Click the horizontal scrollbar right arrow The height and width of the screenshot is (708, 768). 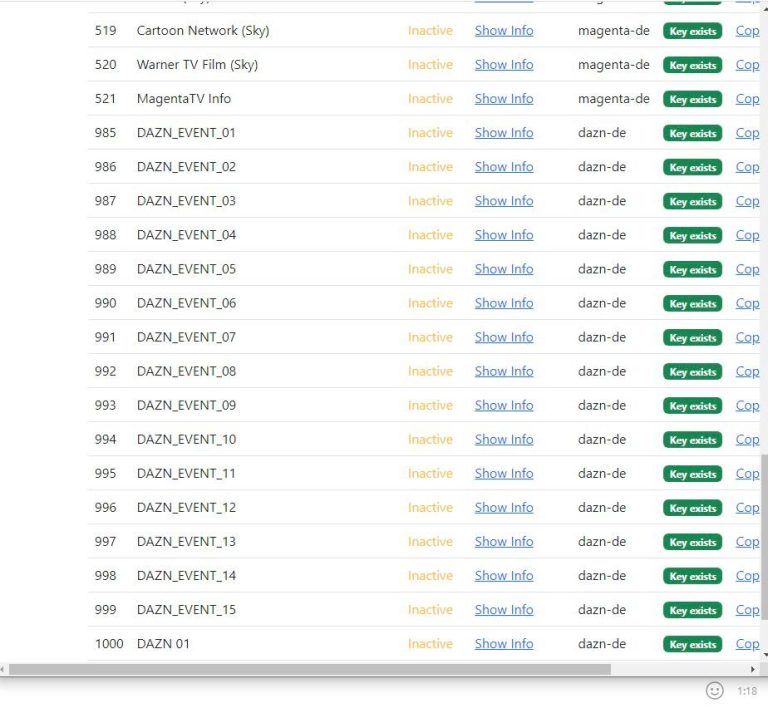point(753,669)
